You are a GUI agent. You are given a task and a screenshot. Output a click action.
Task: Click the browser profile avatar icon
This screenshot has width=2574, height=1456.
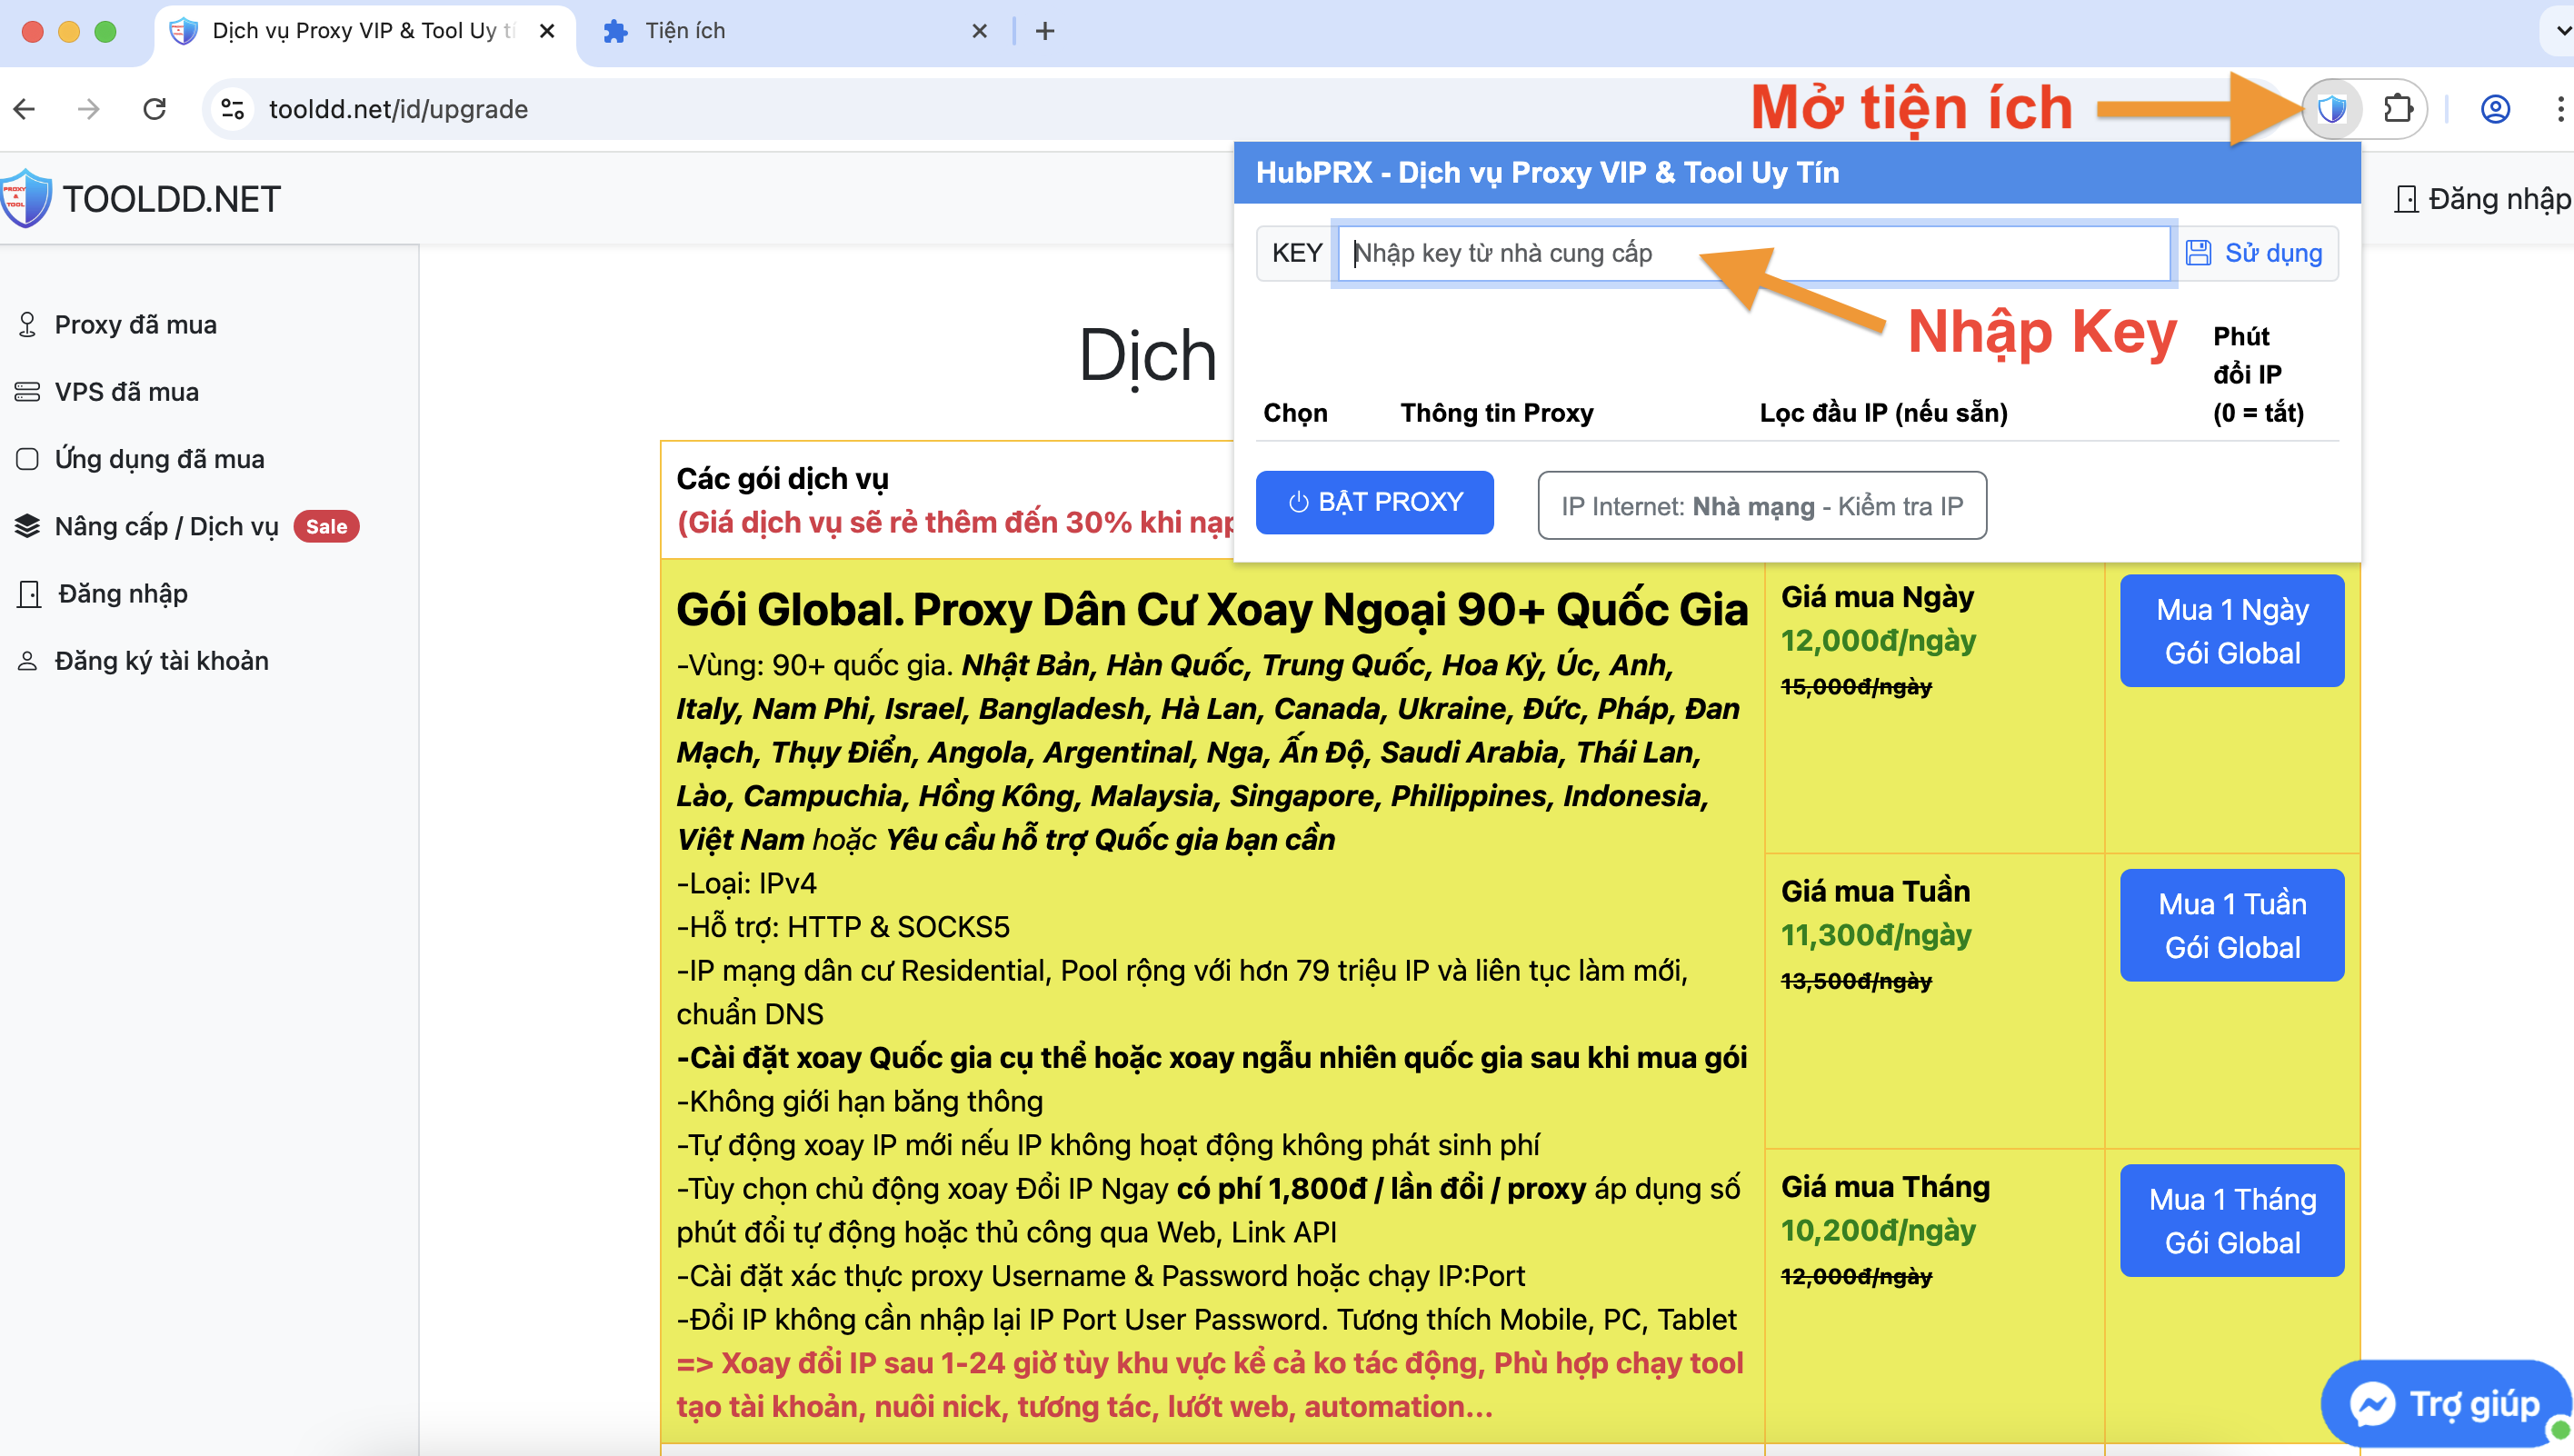2495,108
